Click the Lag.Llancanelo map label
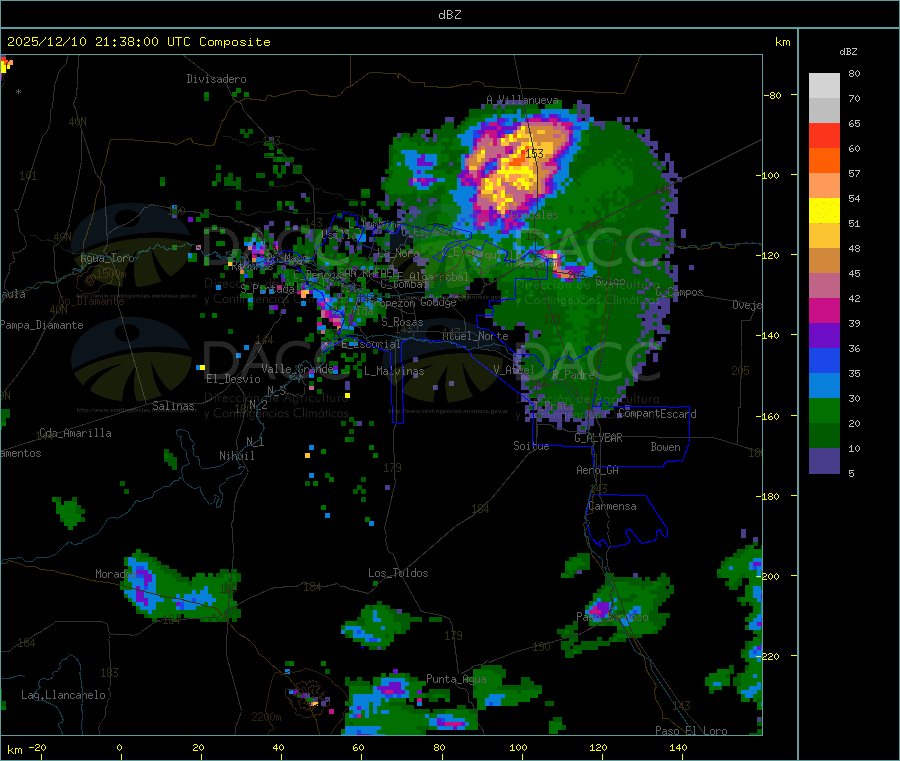 pyautogui.click(x=63, y=695)
